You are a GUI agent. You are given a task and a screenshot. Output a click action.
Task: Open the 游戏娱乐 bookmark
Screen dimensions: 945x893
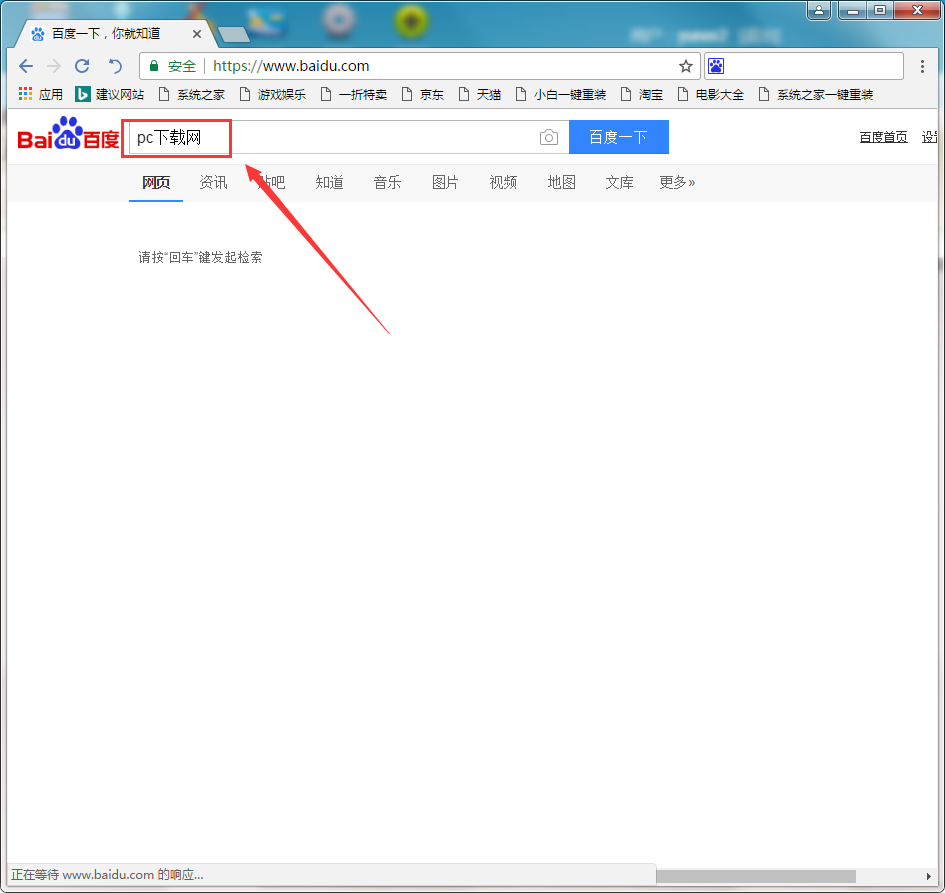click(x=272, y=95)
